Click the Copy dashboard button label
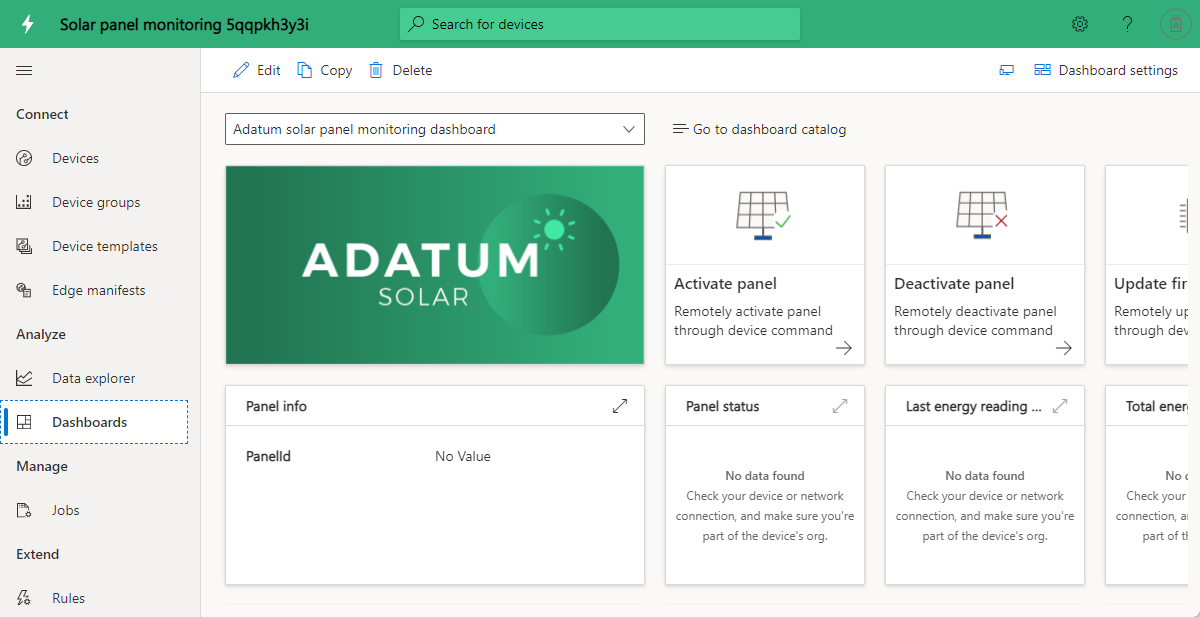 pos(336,70)
